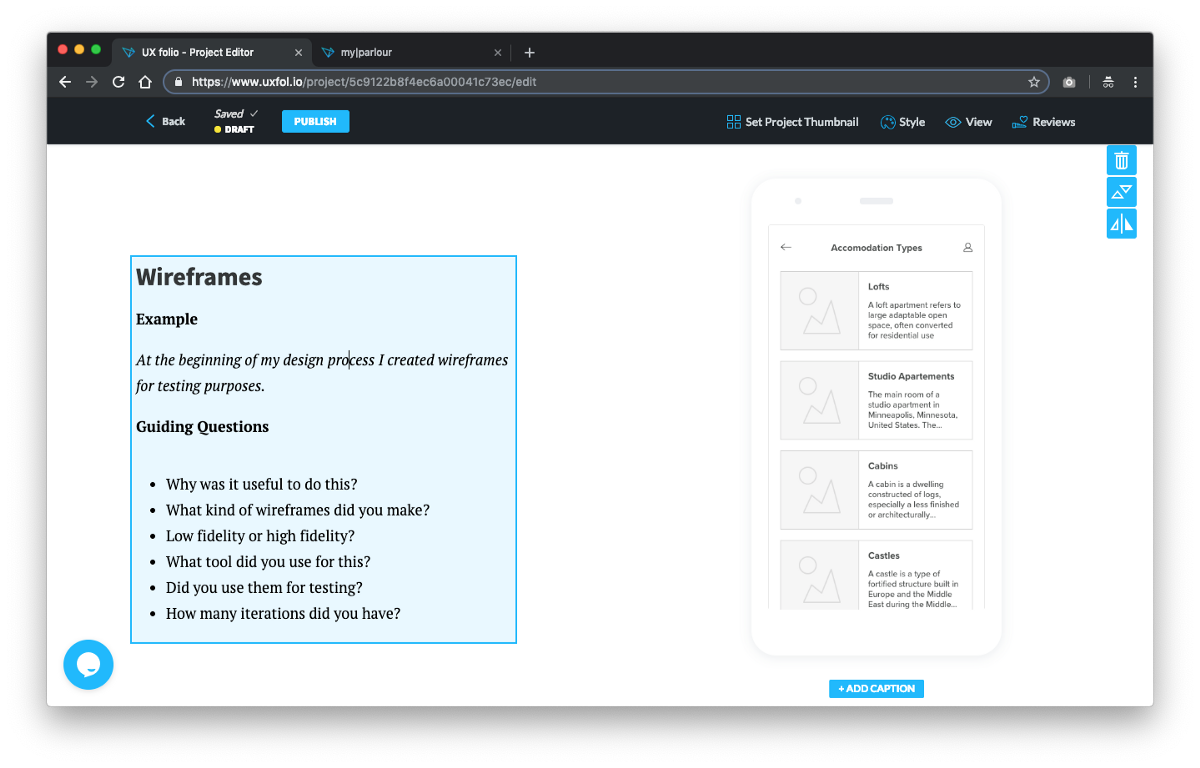Go to browser home page
Image resolution: width=1200 pixels, height=768 pixels.
point(145,82)
